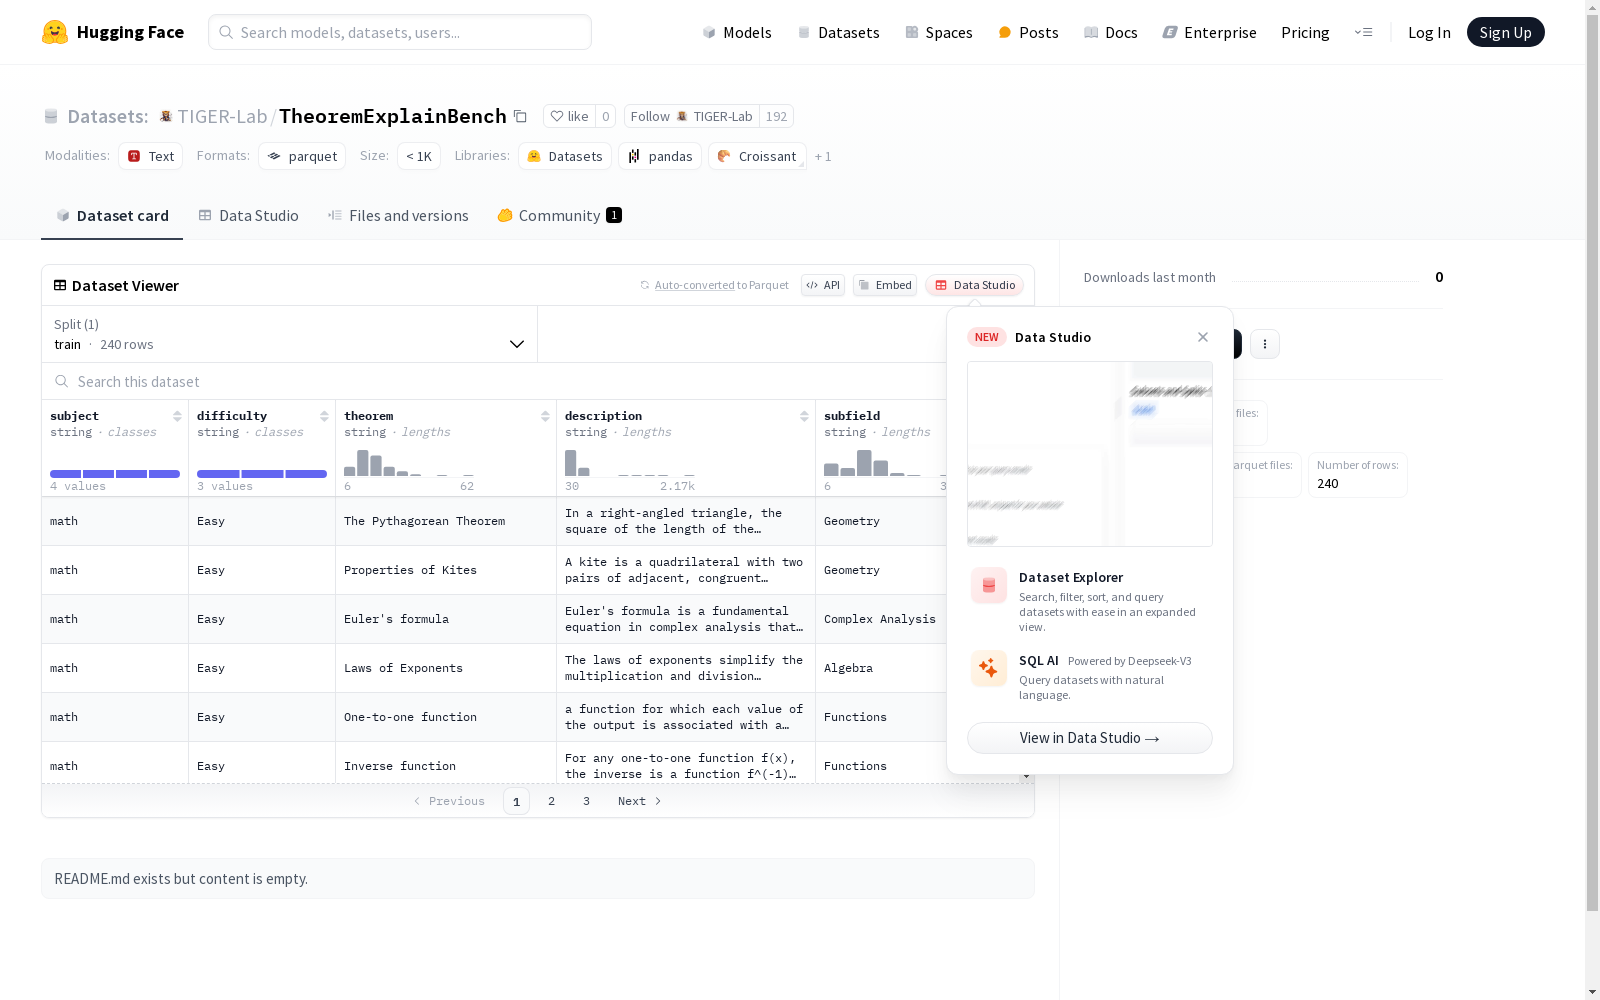Open the Files and versions tab

(x=398, y=215)
